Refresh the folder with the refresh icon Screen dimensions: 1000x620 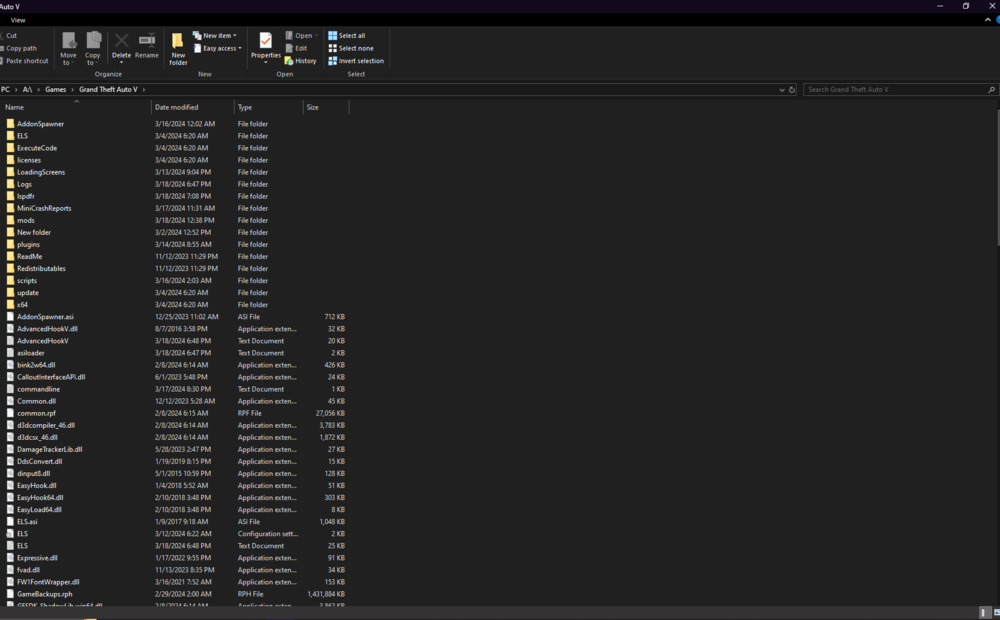pyautogui.click(x=791, y=89)
